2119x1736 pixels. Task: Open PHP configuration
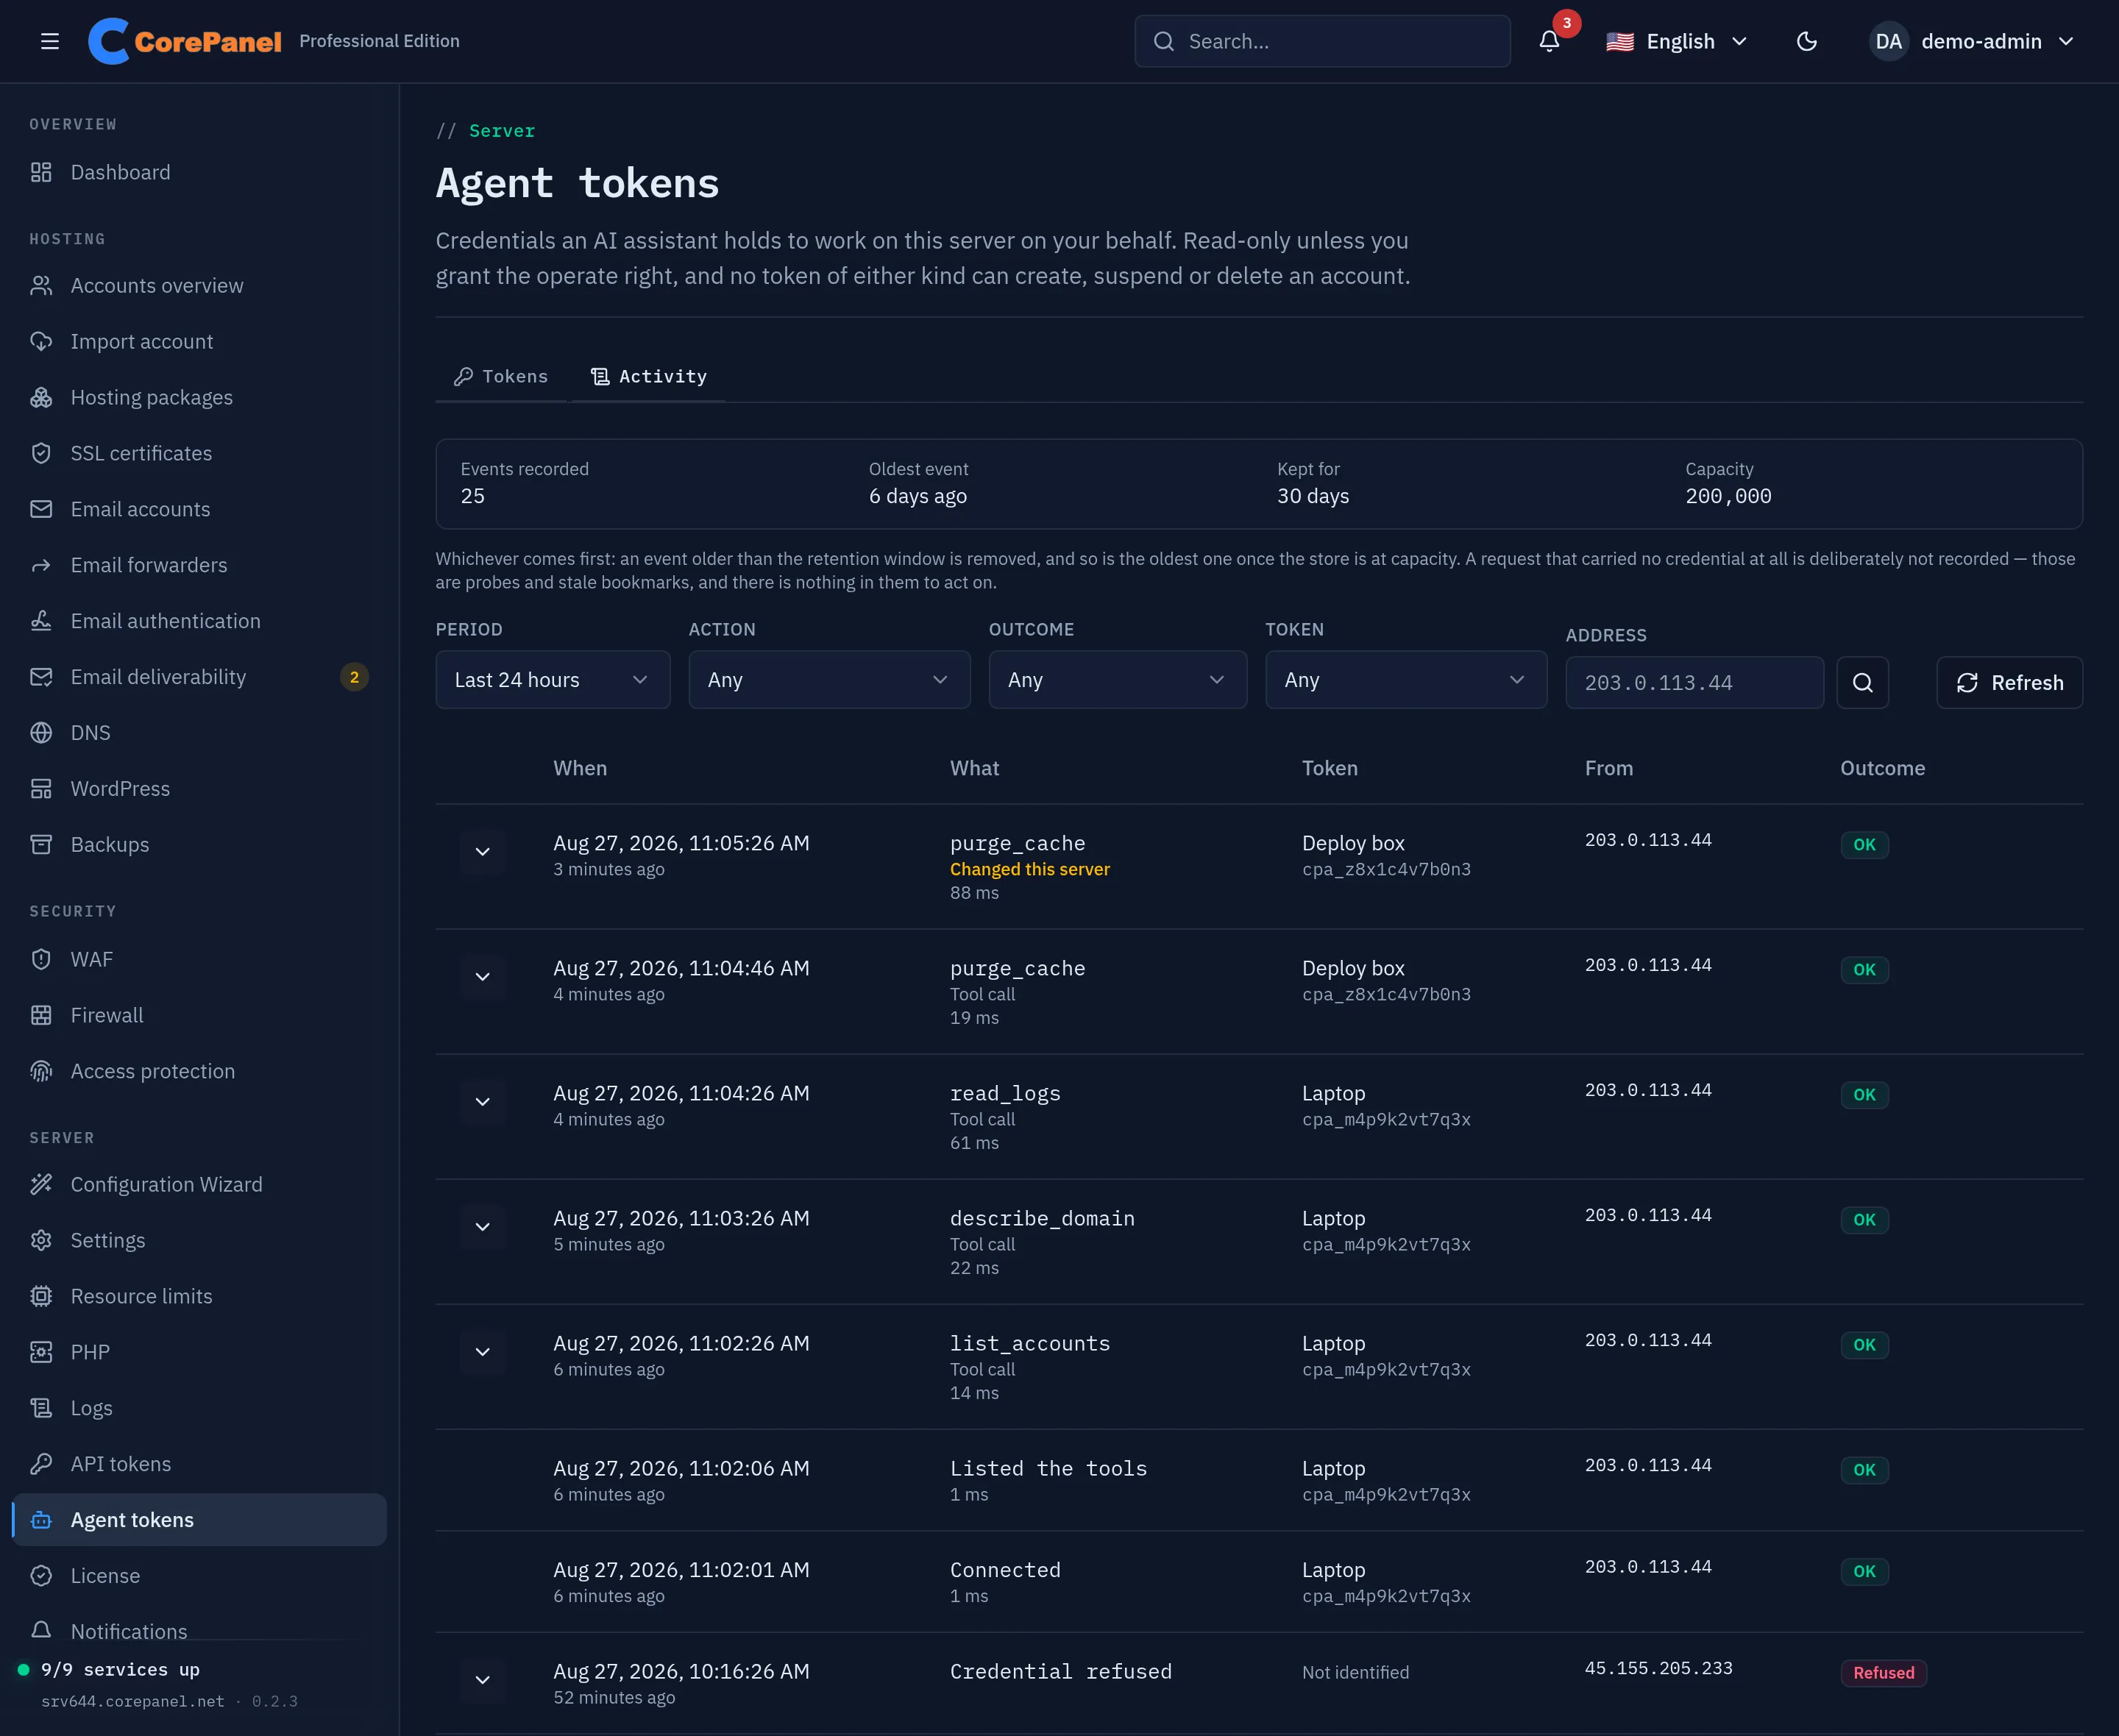(199, 1353)
